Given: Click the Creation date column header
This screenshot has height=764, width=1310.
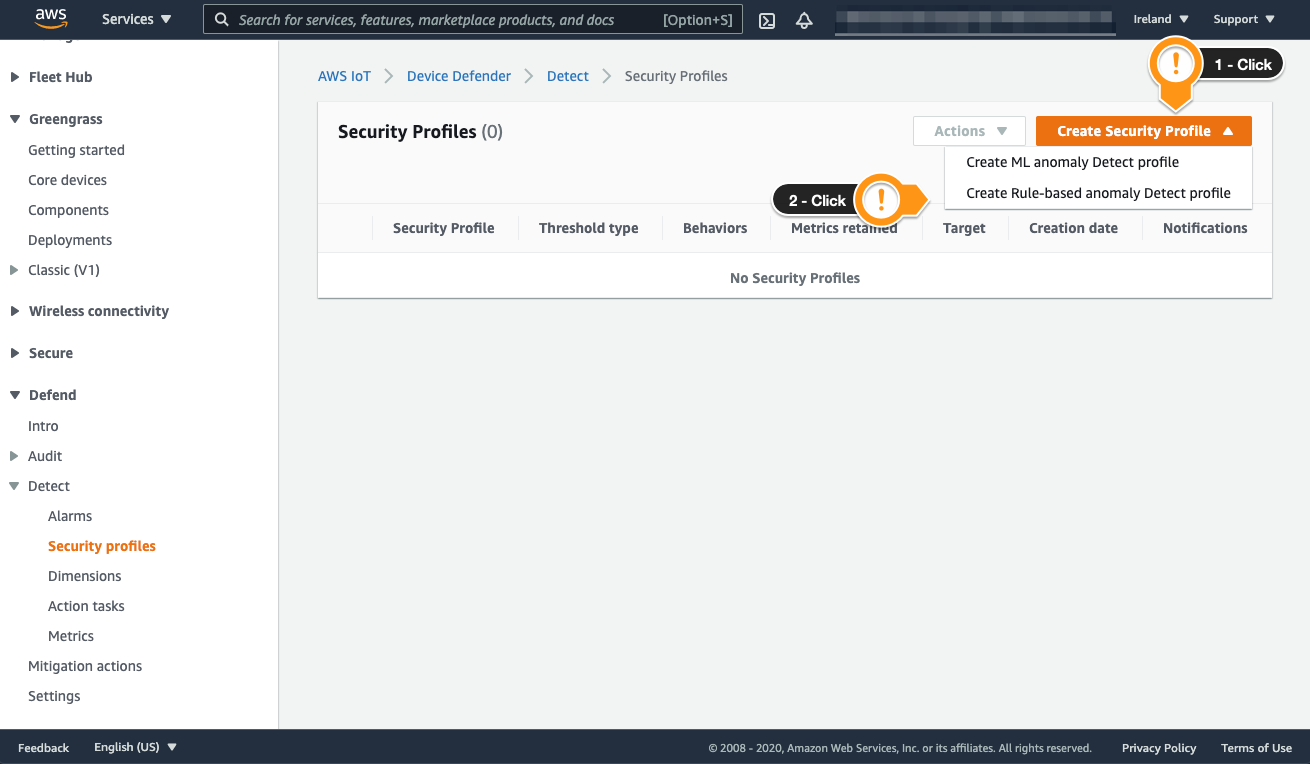Looking at the screenshot, I should tap(1073, 228).
